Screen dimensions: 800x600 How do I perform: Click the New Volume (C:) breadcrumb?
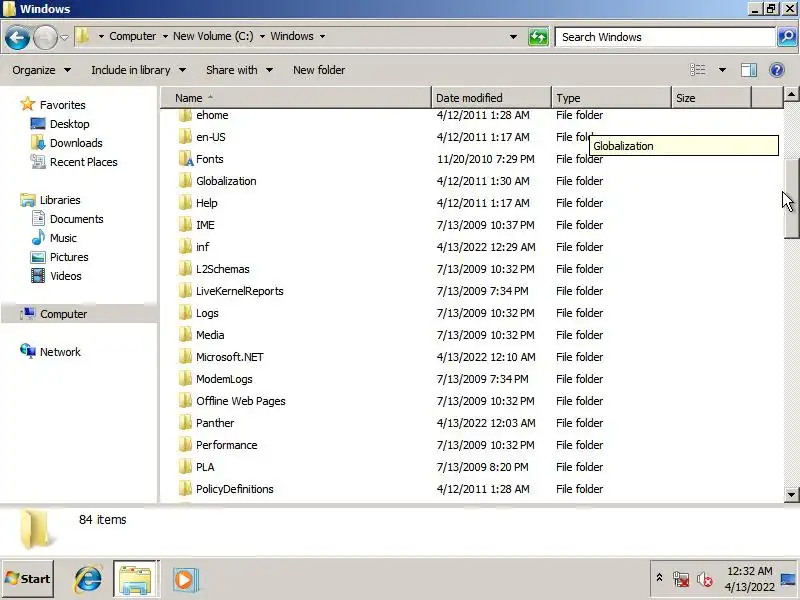(213, 36)
